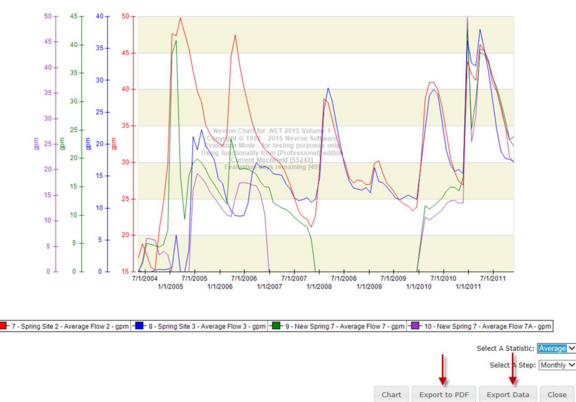Click the red Spring Site 2 legend swatch

click(3, 326)
